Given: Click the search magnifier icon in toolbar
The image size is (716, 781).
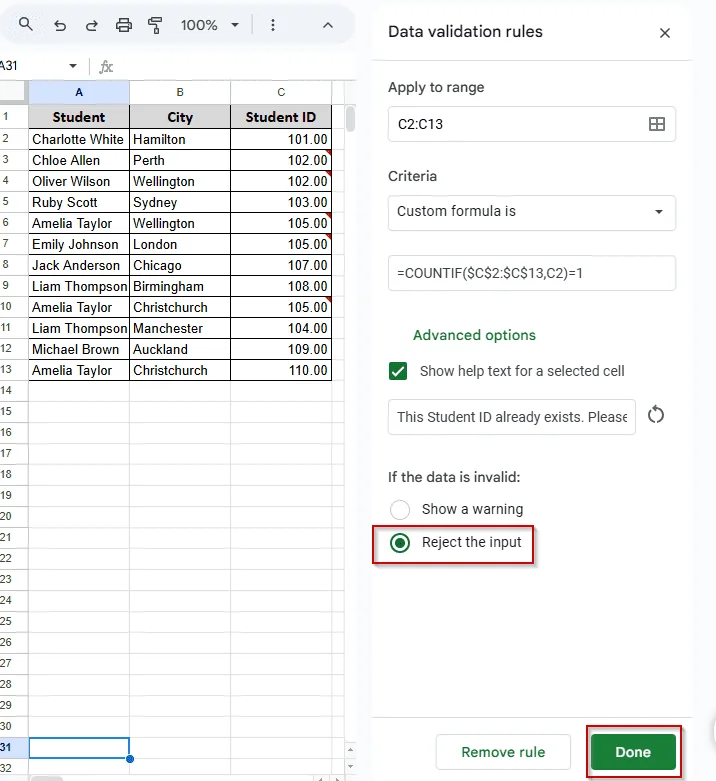Looking at the screenshot, I should point(26,24).
